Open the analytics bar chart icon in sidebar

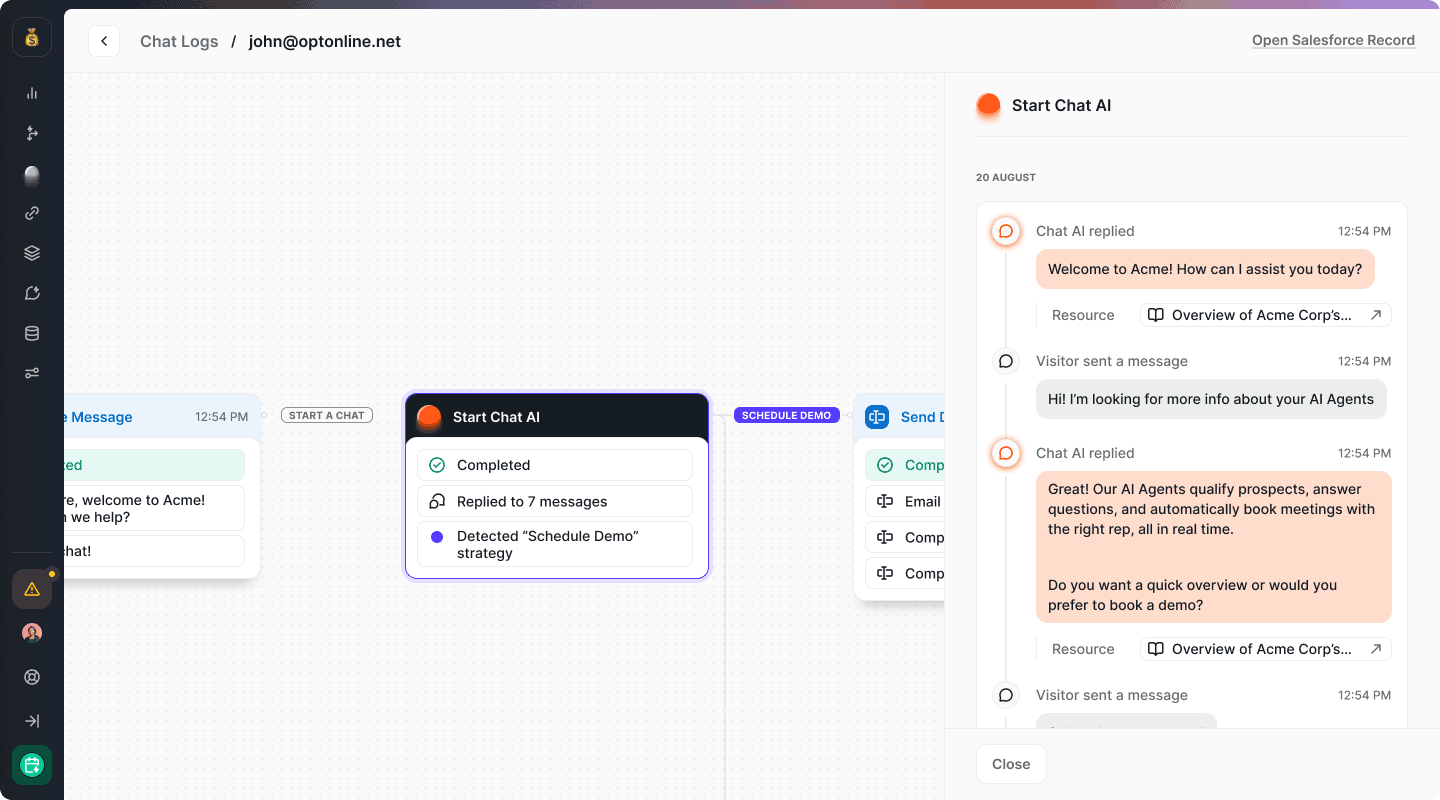(31, 93)
